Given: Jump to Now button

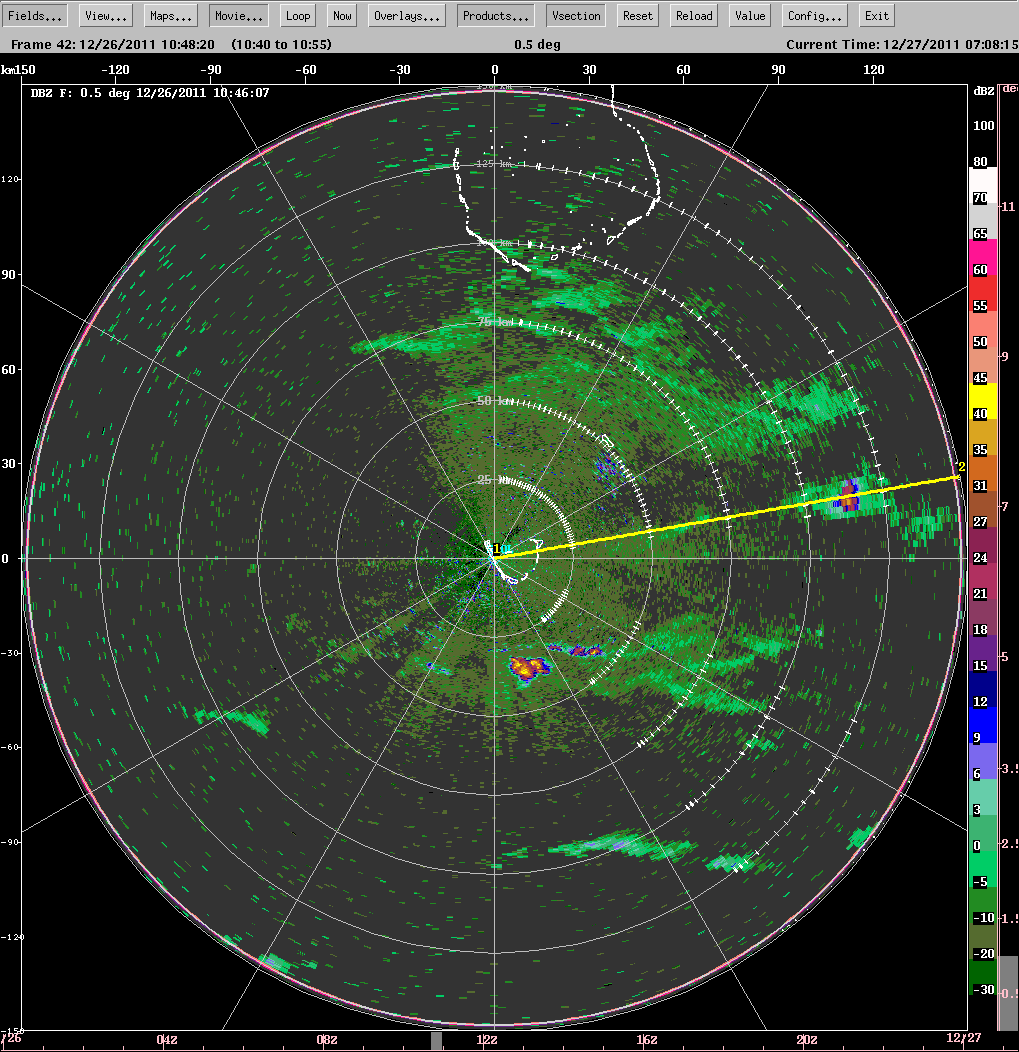Looking at the screenshot, I should (x=342, y=15).
